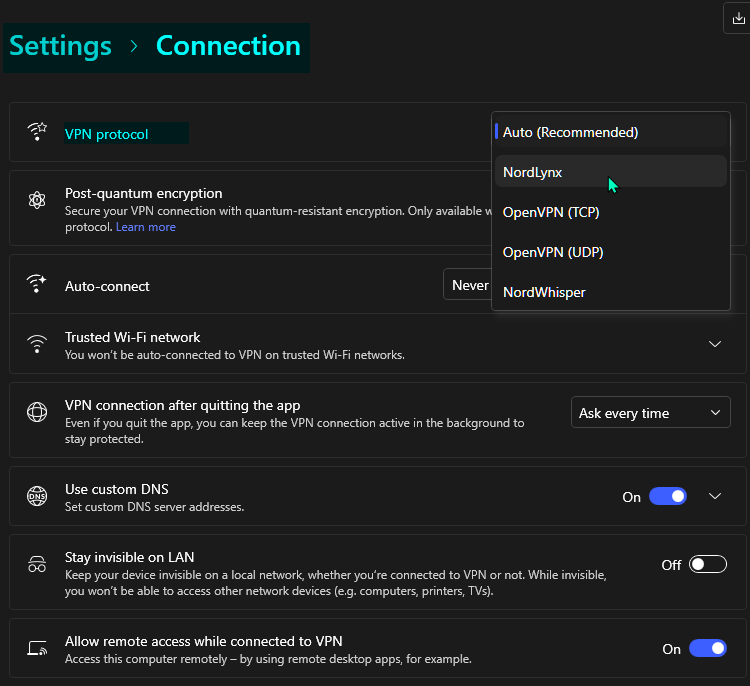Select OpenVPN (TCP) protocol

611,212
